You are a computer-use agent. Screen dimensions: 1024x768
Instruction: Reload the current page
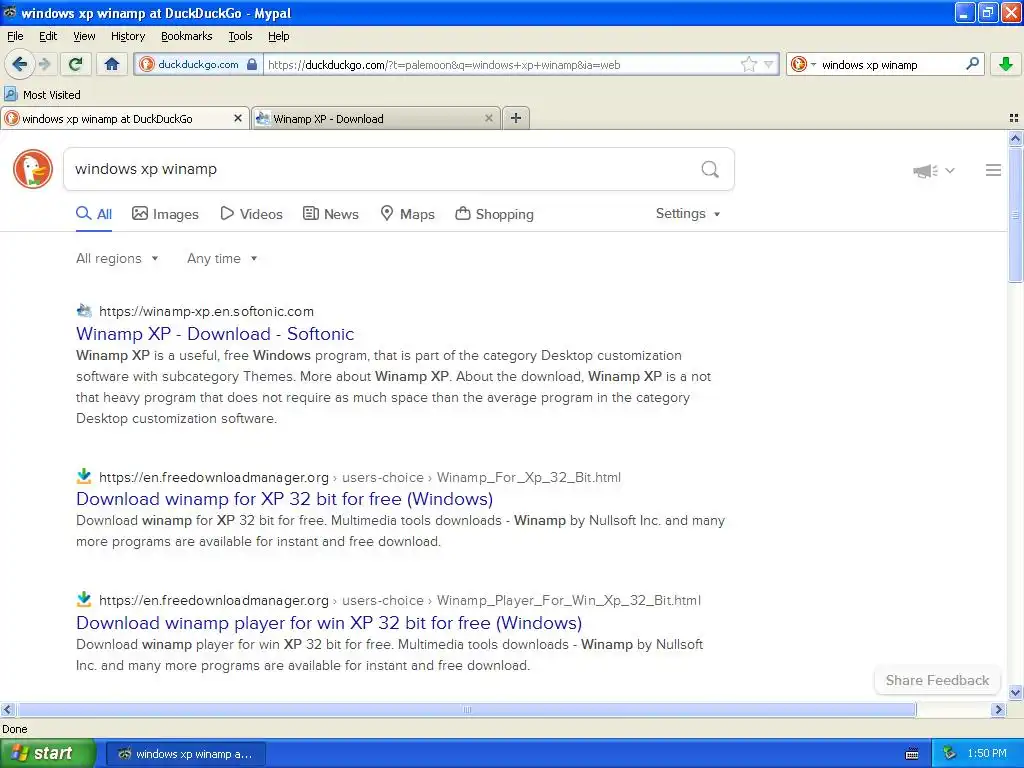pyautogui.click(x=76, y=64)
